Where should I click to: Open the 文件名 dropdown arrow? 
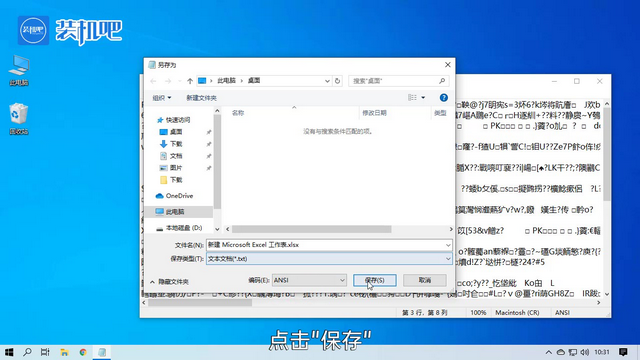(x=448, y=245)
